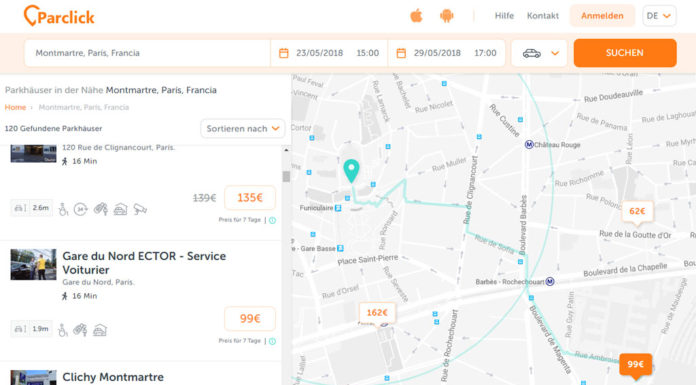696x385 pixels.
Task: Open the start date calendar icon
Action: point(284,53)
